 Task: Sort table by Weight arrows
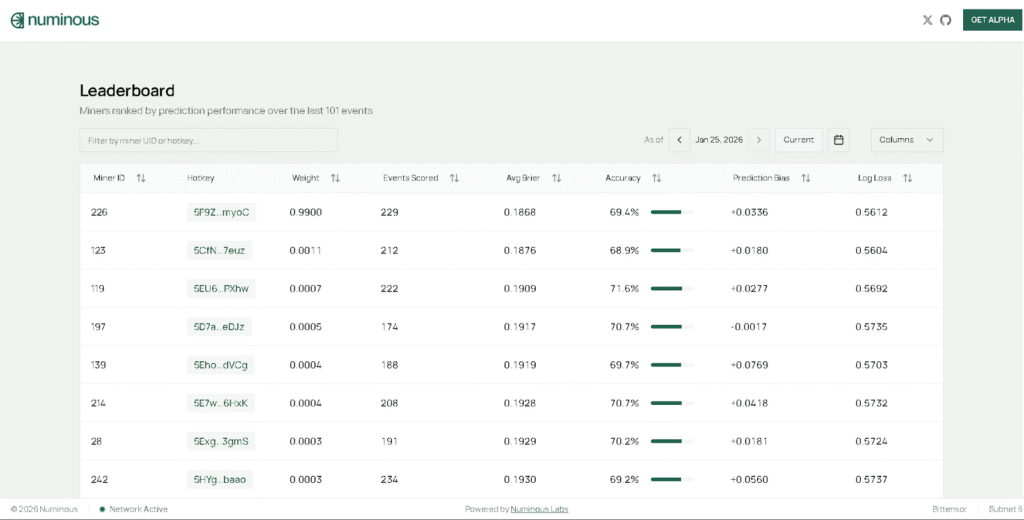(335, 178)
